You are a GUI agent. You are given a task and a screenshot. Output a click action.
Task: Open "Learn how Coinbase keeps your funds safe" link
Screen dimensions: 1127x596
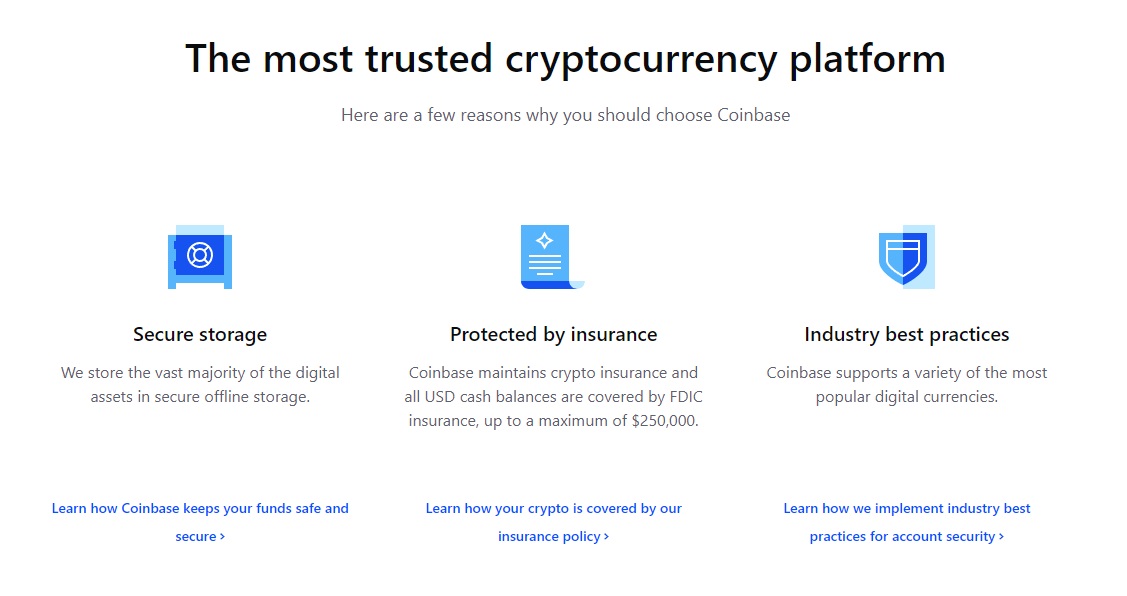(x=200, y=522)
